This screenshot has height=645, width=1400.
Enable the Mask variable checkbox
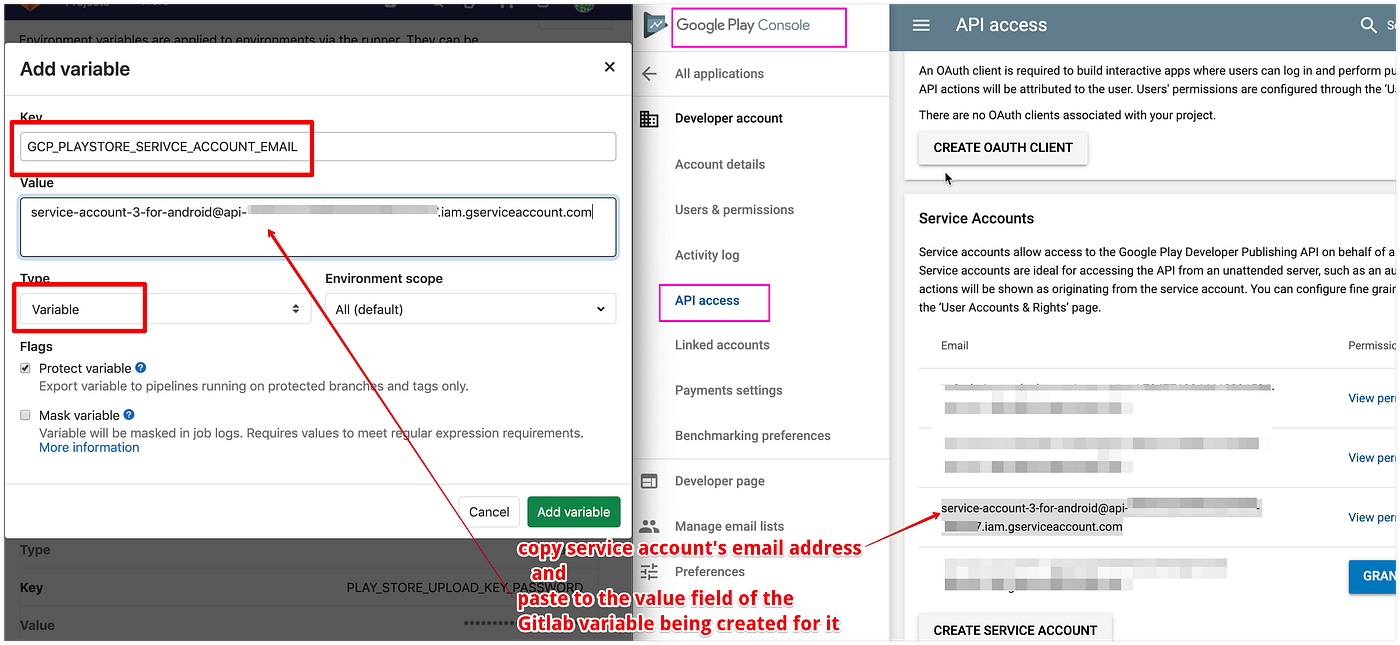point(24,415)
